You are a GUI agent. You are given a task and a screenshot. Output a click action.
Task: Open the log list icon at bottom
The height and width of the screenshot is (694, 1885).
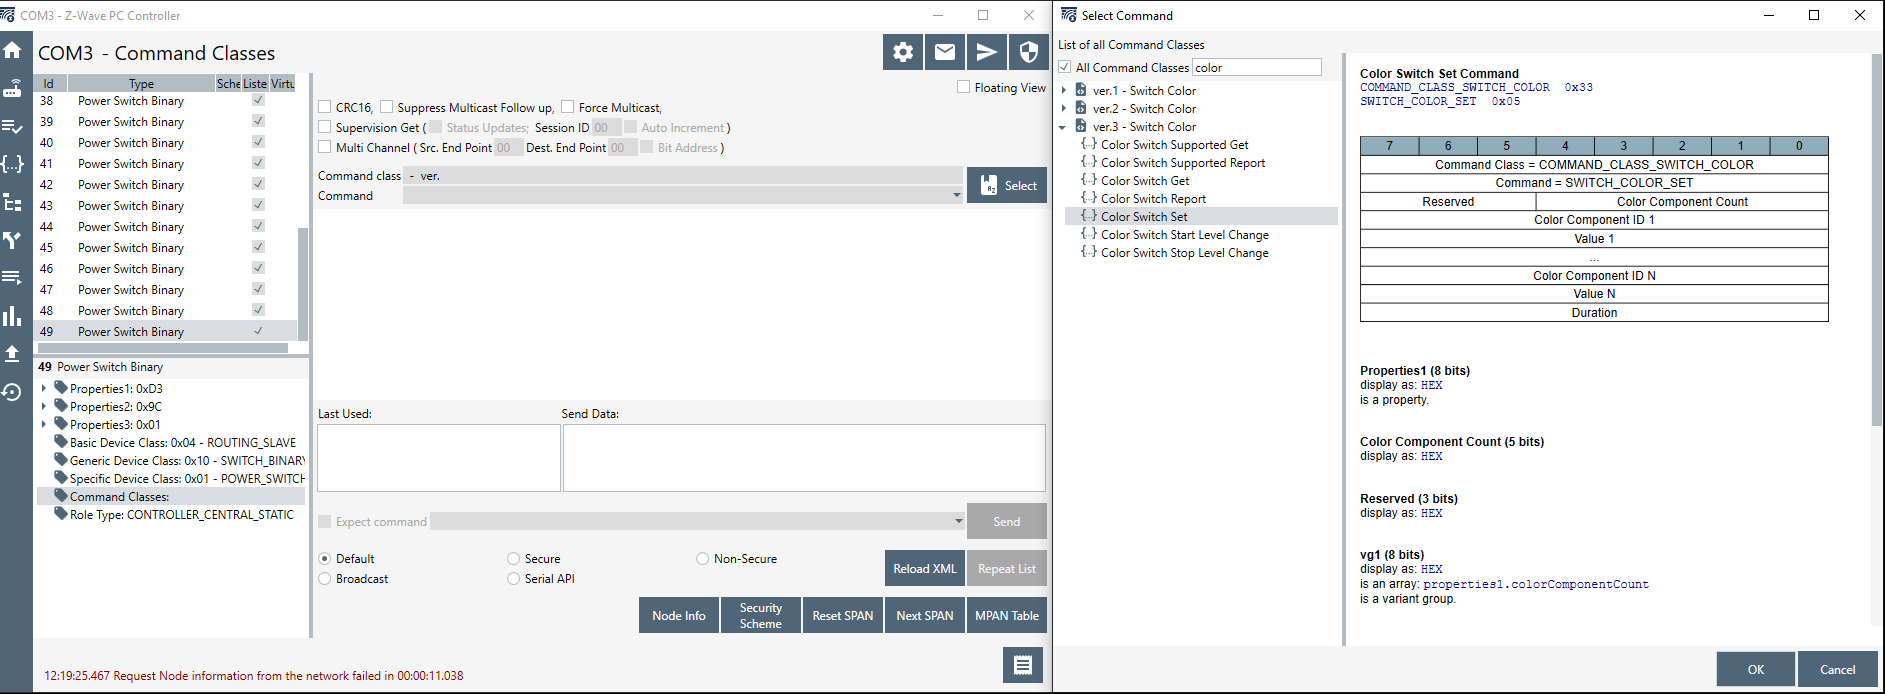[x=1022, y=665]
